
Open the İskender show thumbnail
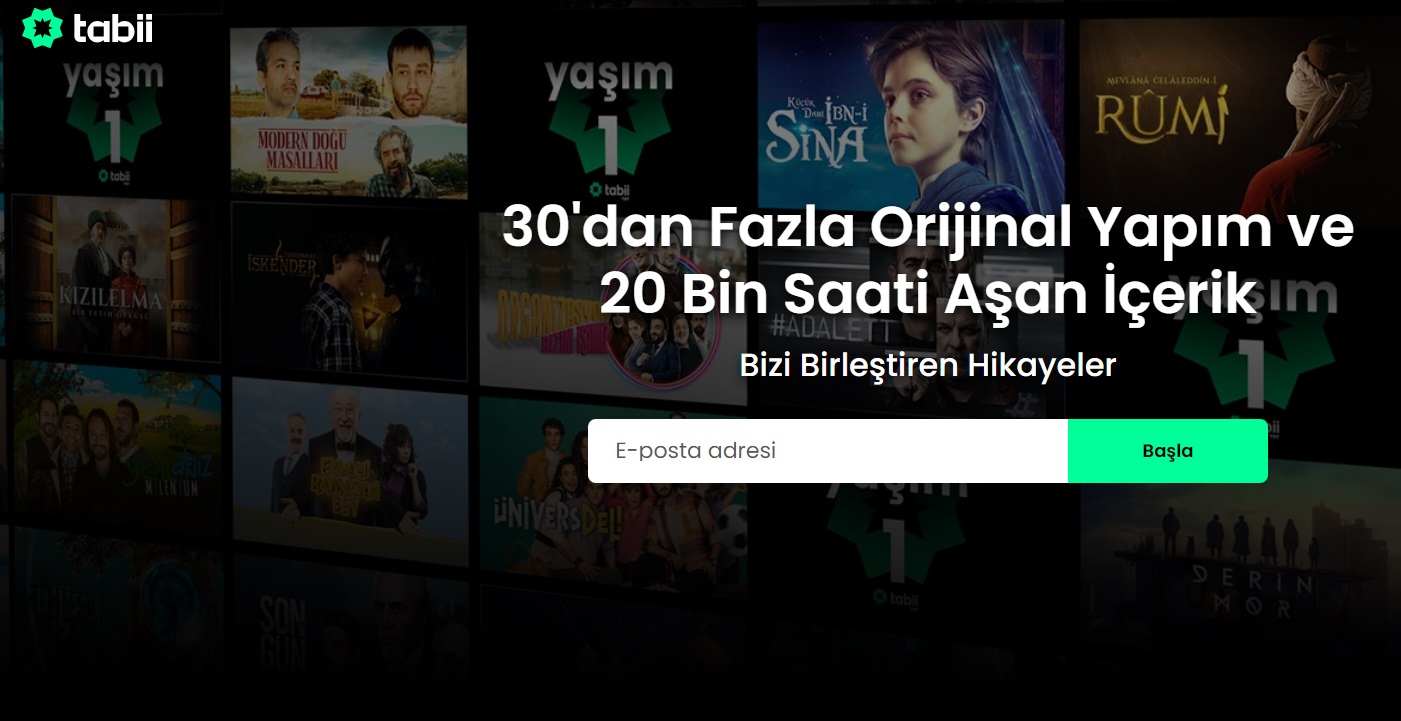tap(348, 290)
